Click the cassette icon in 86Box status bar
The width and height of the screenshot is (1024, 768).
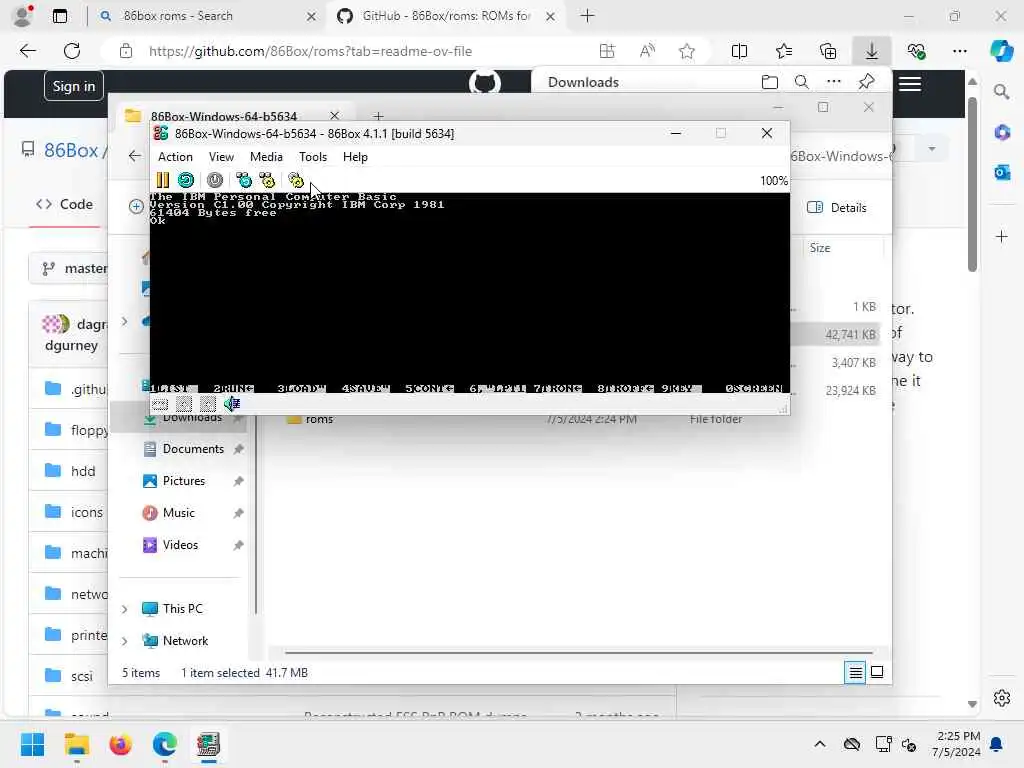pyautogui.click(x=160, y=404)
